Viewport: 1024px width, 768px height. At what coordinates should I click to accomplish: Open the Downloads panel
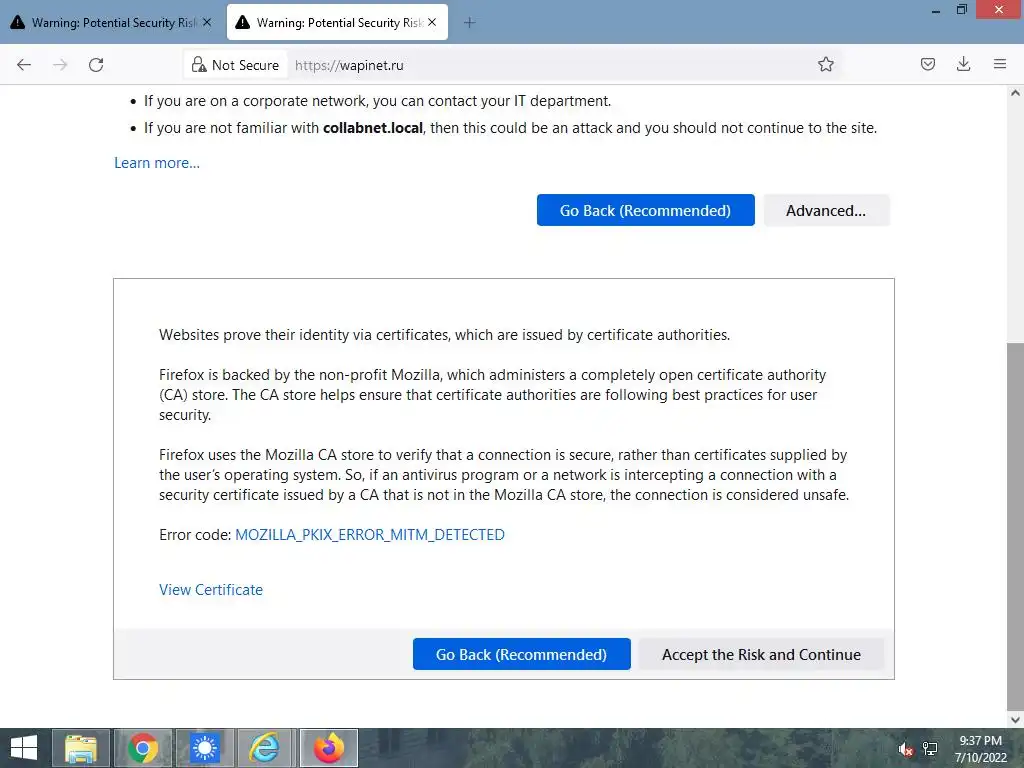pos(963,64)
